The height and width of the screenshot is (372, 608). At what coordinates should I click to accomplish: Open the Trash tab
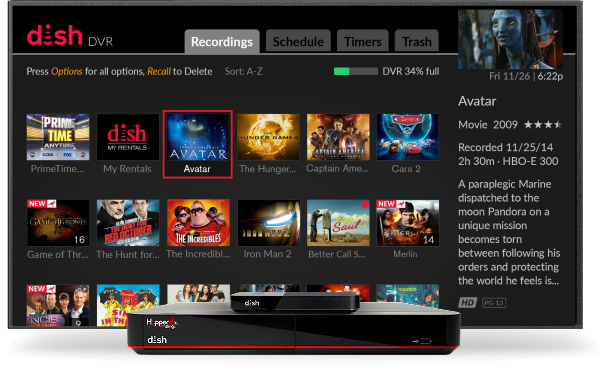pos(416,41)
